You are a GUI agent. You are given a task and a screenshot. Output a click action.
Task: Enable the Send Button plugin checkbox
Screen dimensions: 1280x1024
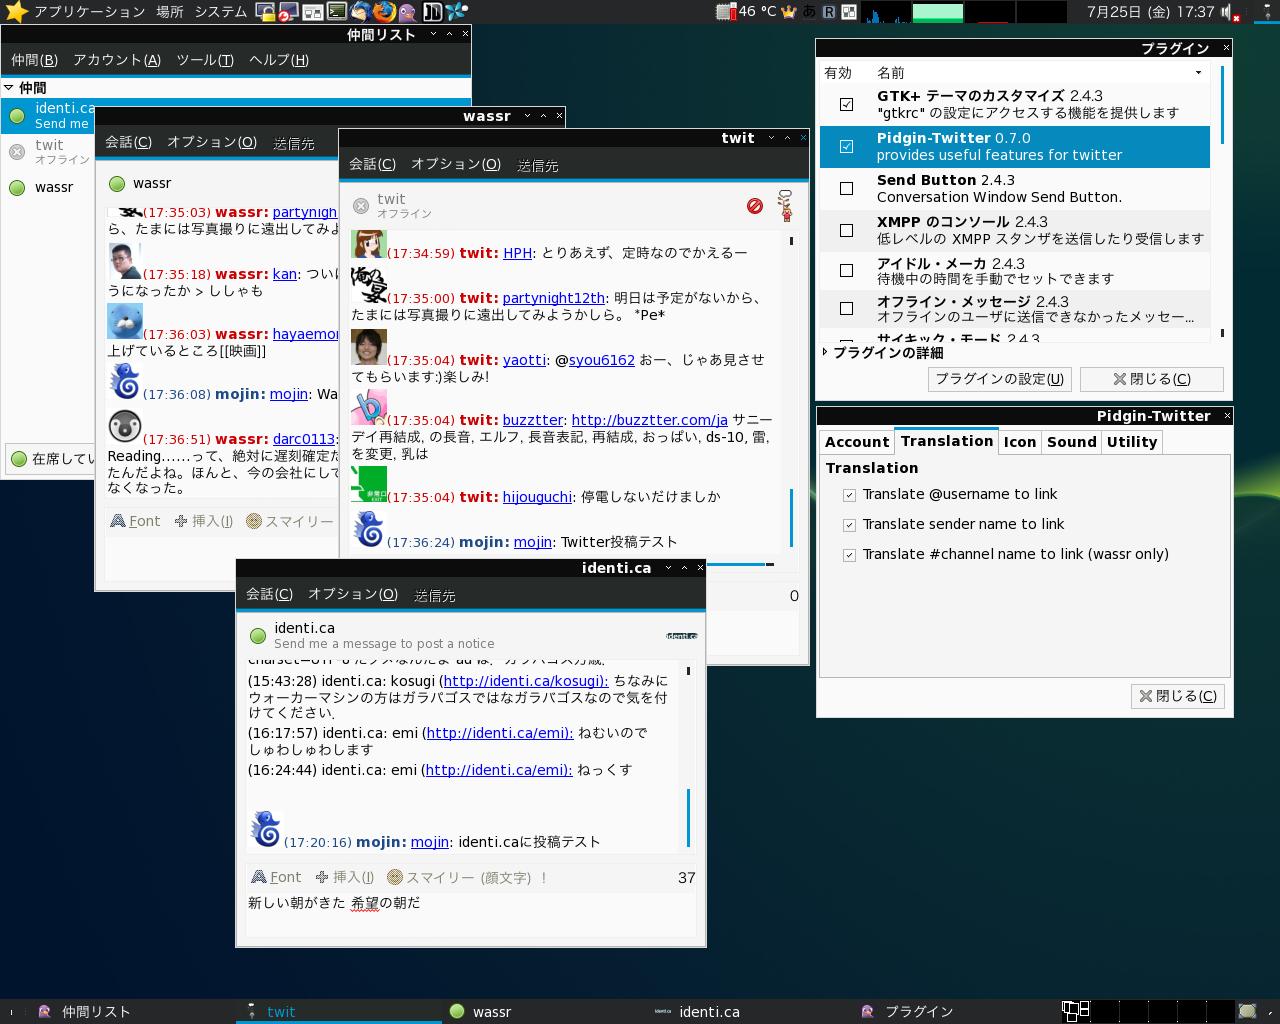click(846, 188)
